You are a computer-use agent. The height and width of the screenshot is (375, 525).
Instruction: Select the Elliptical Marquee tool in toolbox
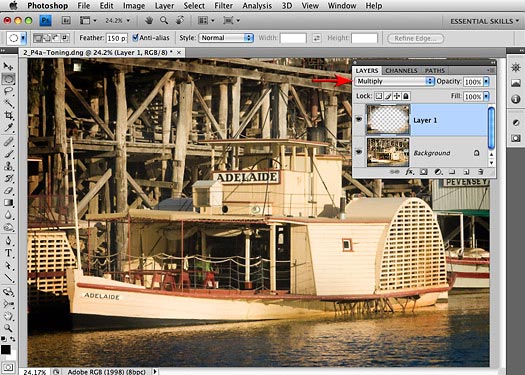point(8,79)
